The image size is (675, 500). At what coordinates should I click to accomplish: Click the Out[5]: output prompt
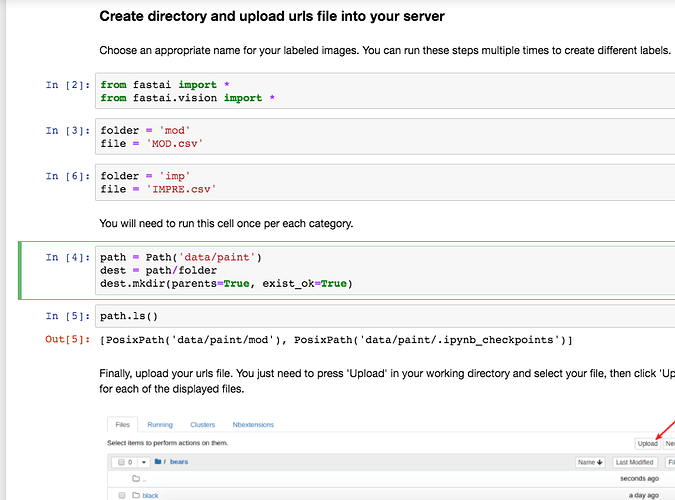pyautogui.click(x=68, y=339)
